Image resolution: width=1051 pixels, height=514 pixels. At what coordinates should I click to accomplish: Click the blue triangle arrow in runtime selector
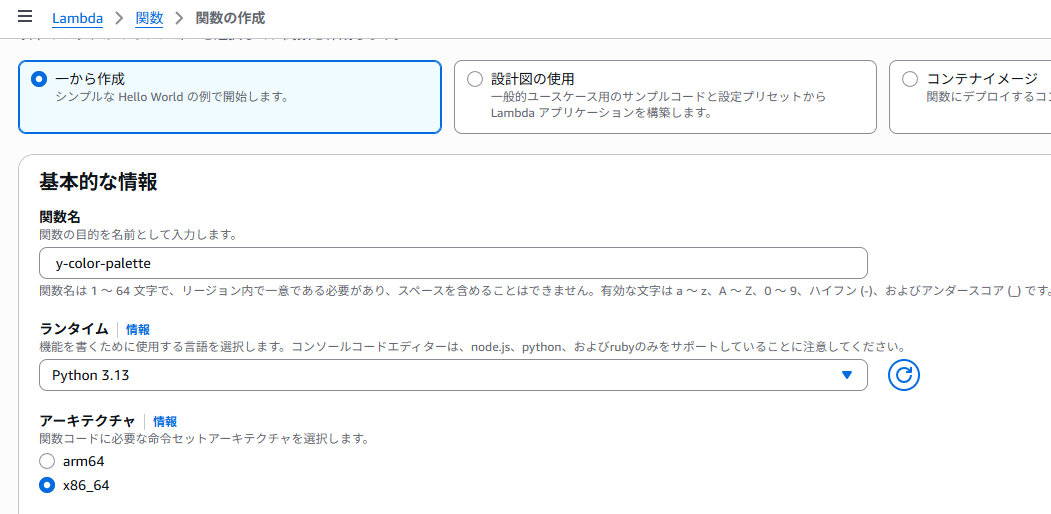(x=846, y=375)
